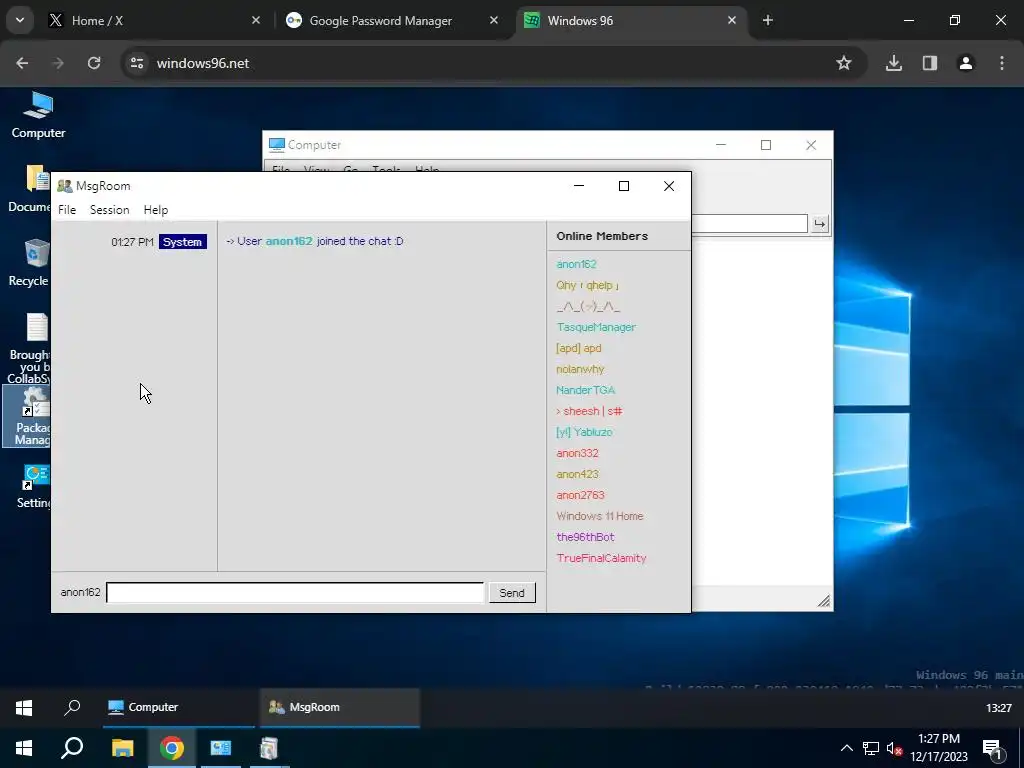Select member NanderTGA
Image resolution: width=1024 pixels, height=768 pixels.
point(586,390)
